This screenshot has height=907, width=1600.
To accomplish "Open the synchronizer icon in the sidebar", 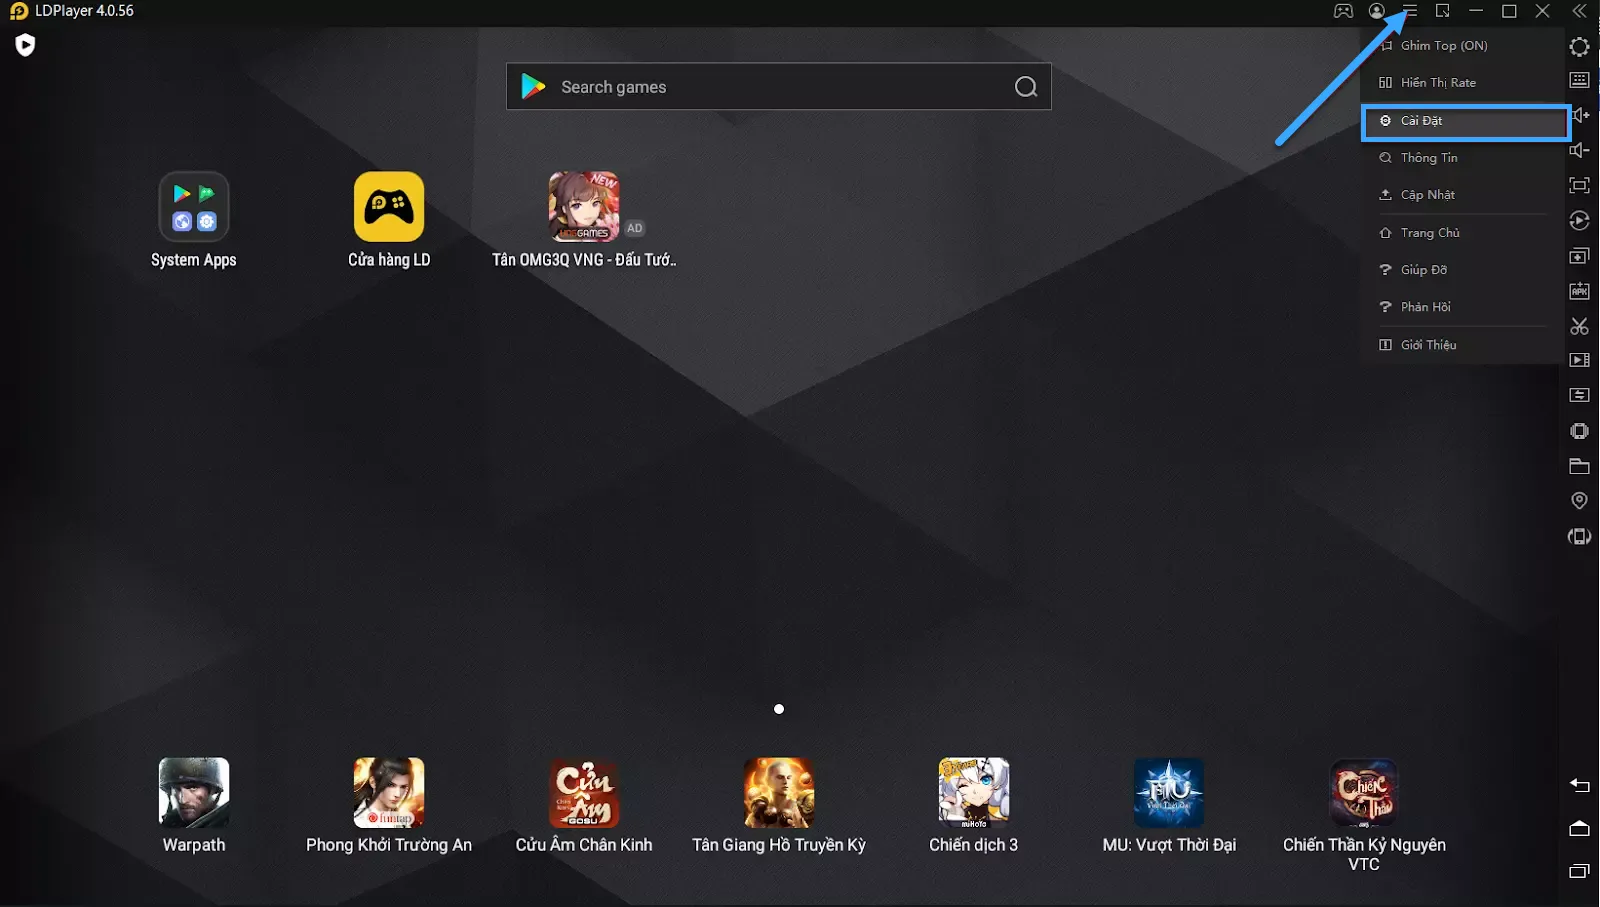I will coord(1579,395).
